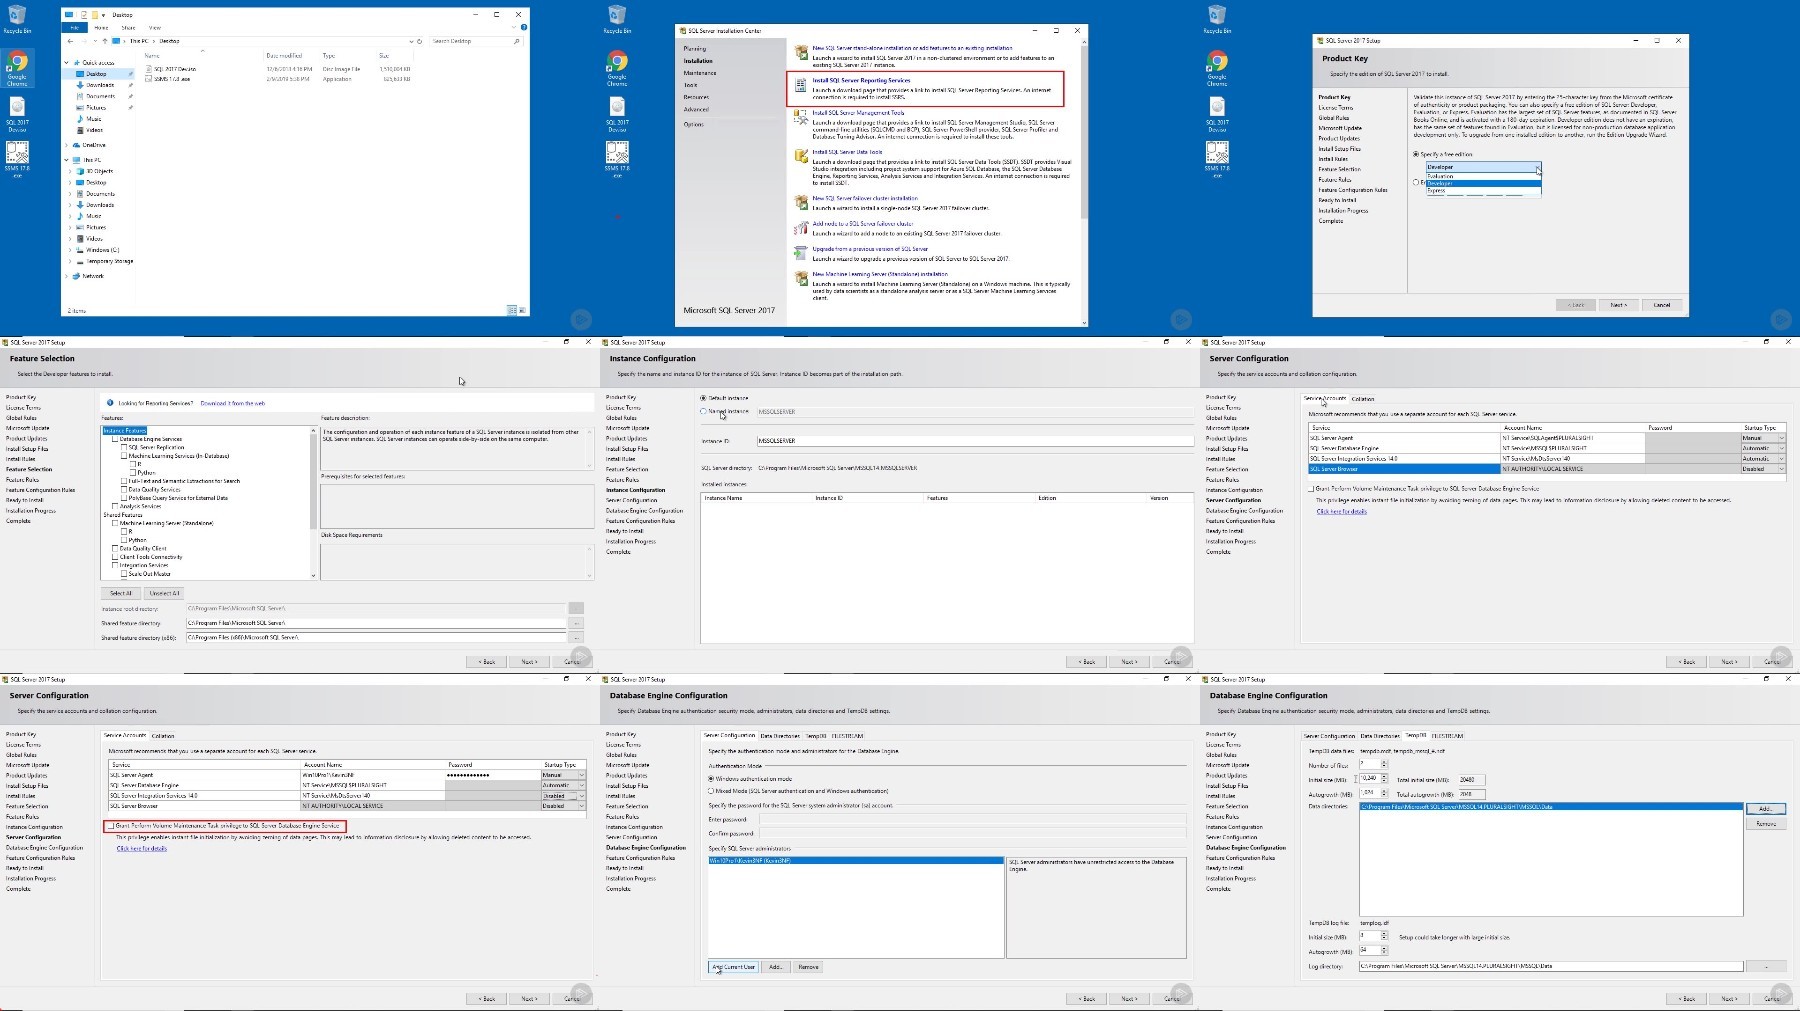Select the Named instance radio button
Viewport: 1800px width, 1011px height.
(x=704, y=411)
